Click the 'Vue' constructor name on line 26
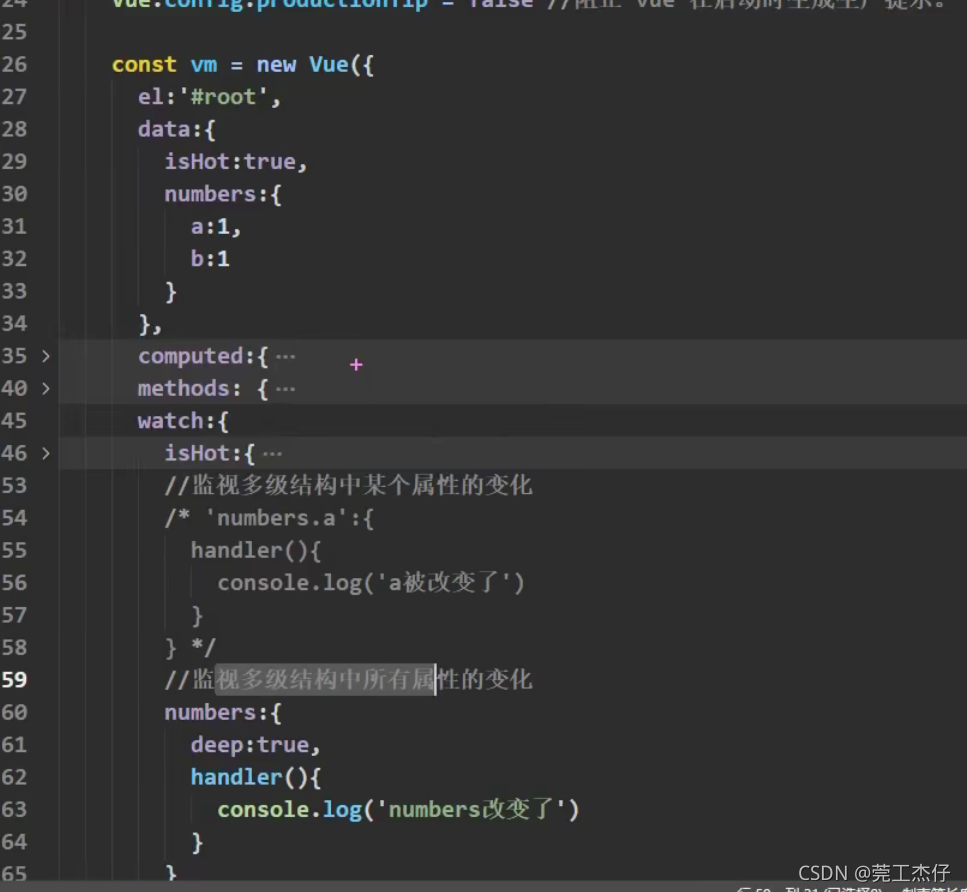The height and width of the screenshot is (892, 967). click(329, 64)
